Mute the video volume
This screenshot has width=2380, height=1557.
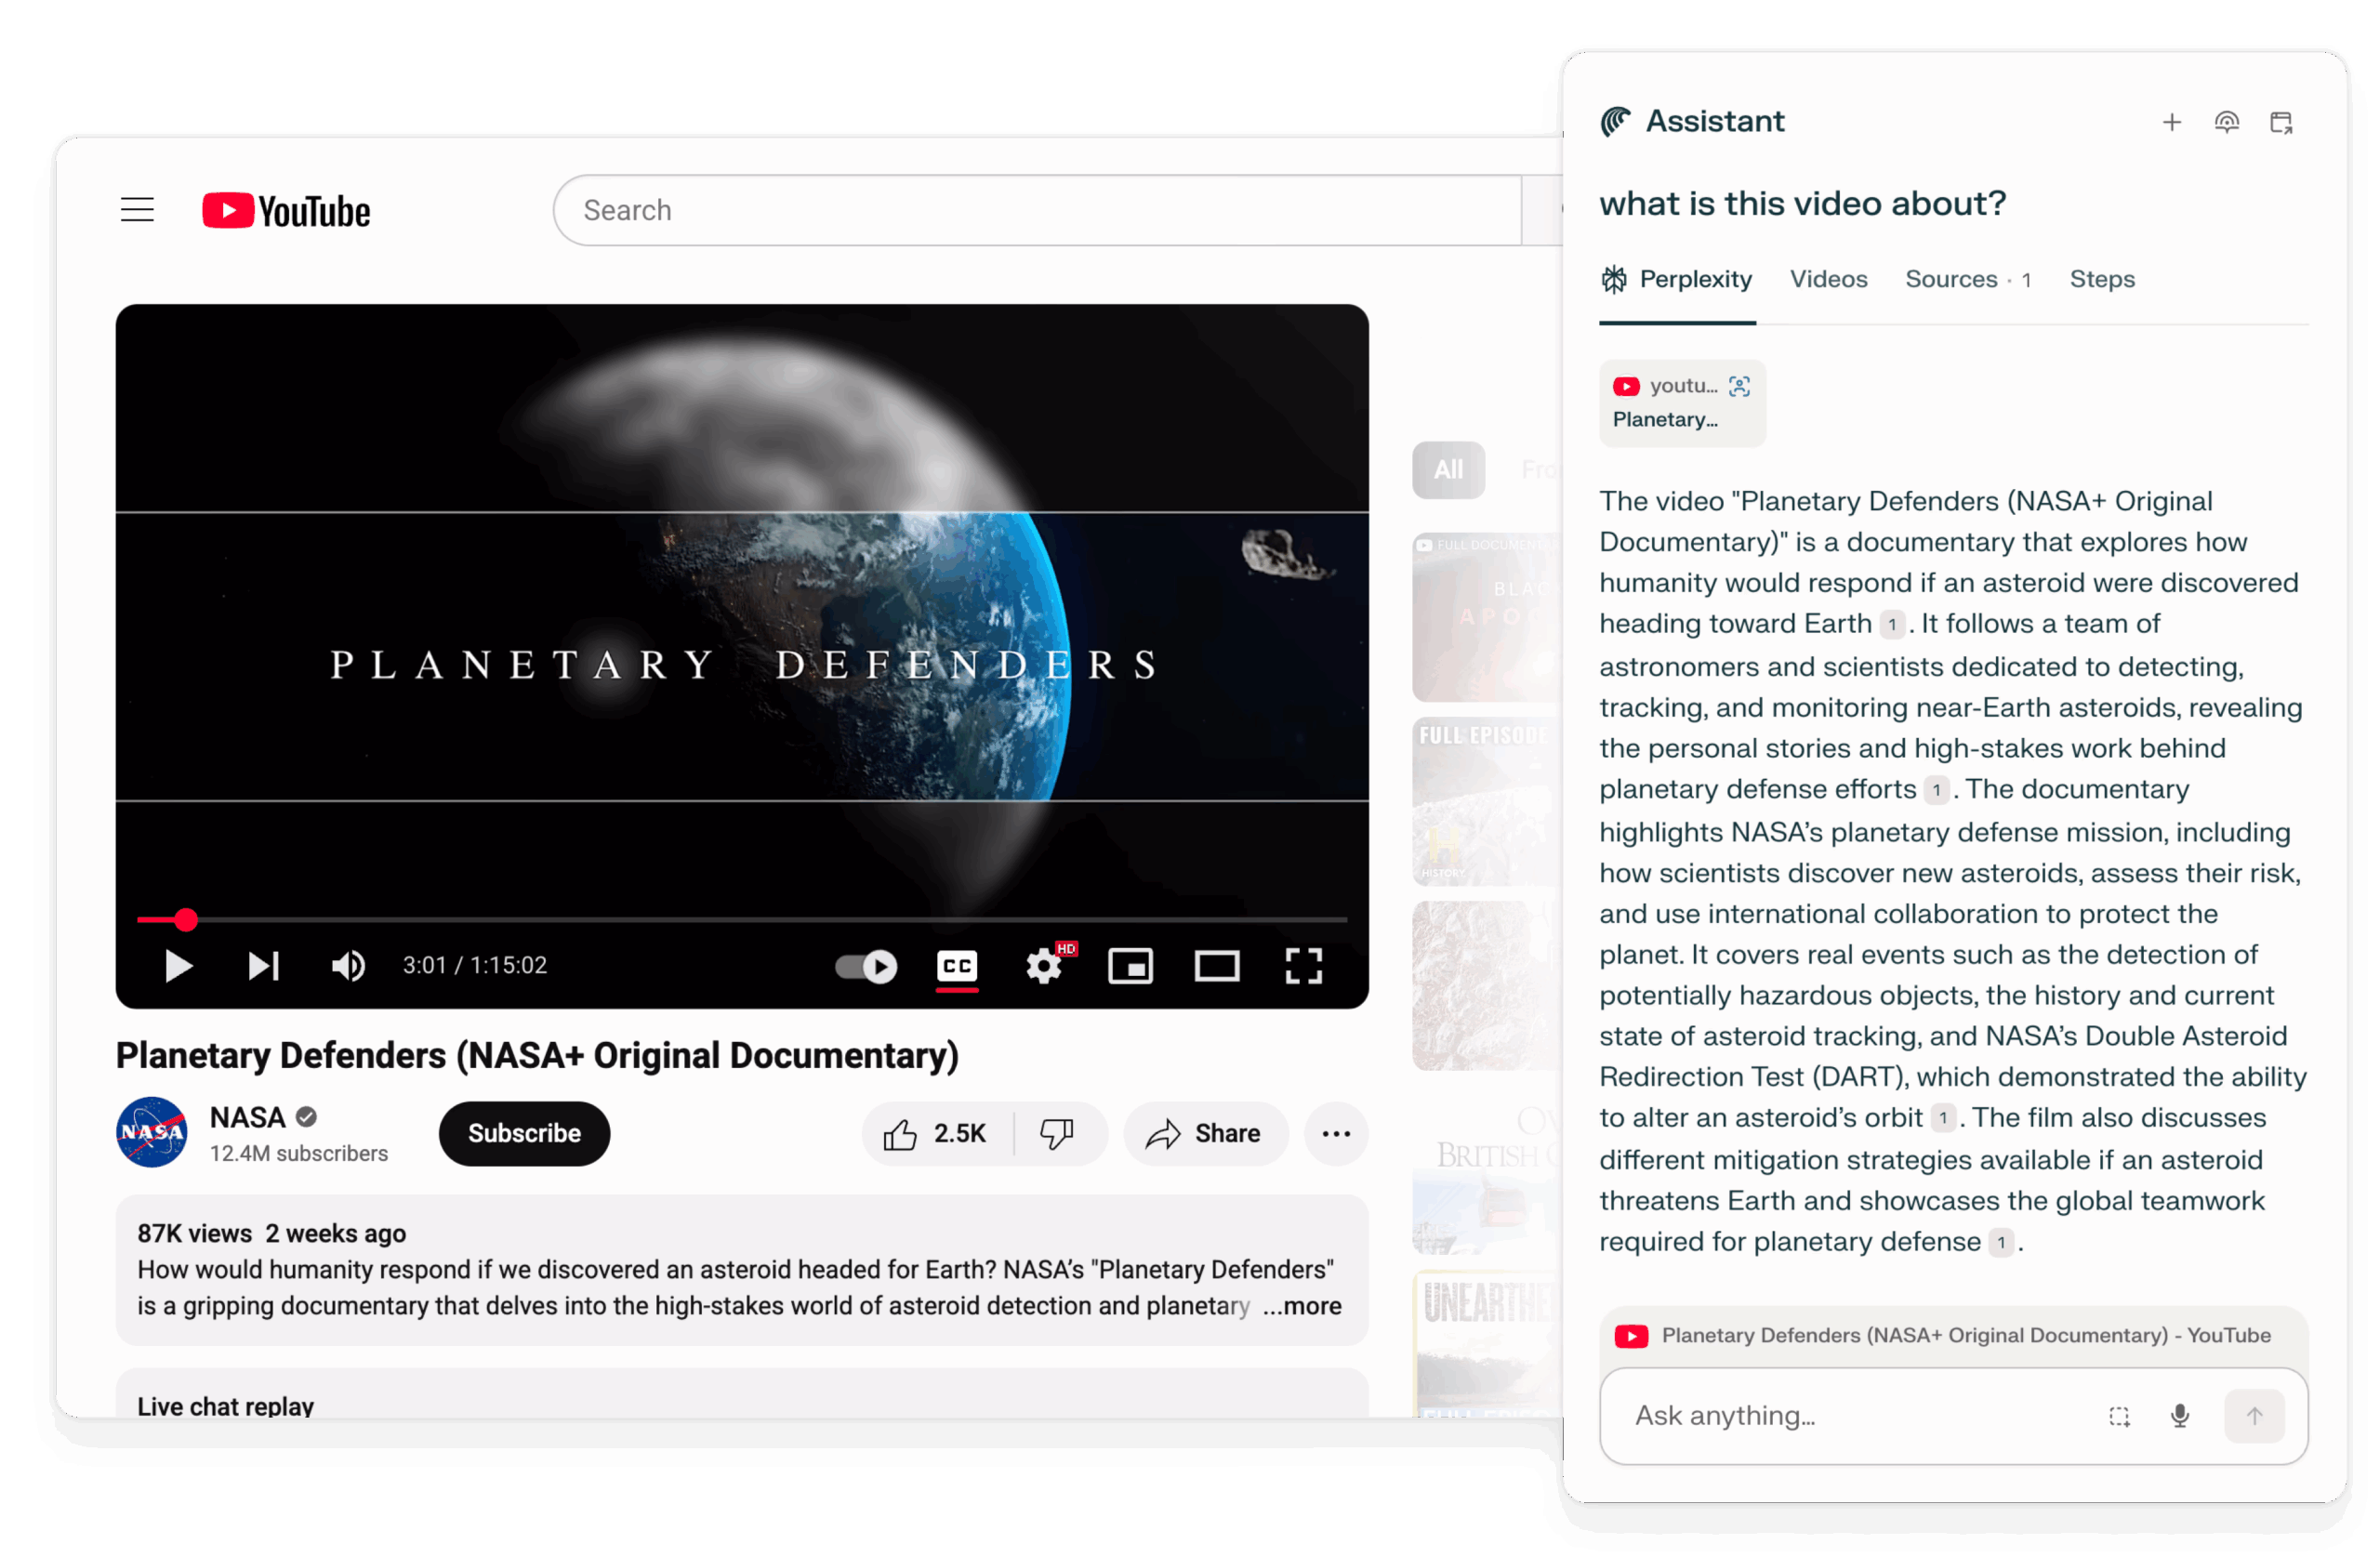point(347,966)
